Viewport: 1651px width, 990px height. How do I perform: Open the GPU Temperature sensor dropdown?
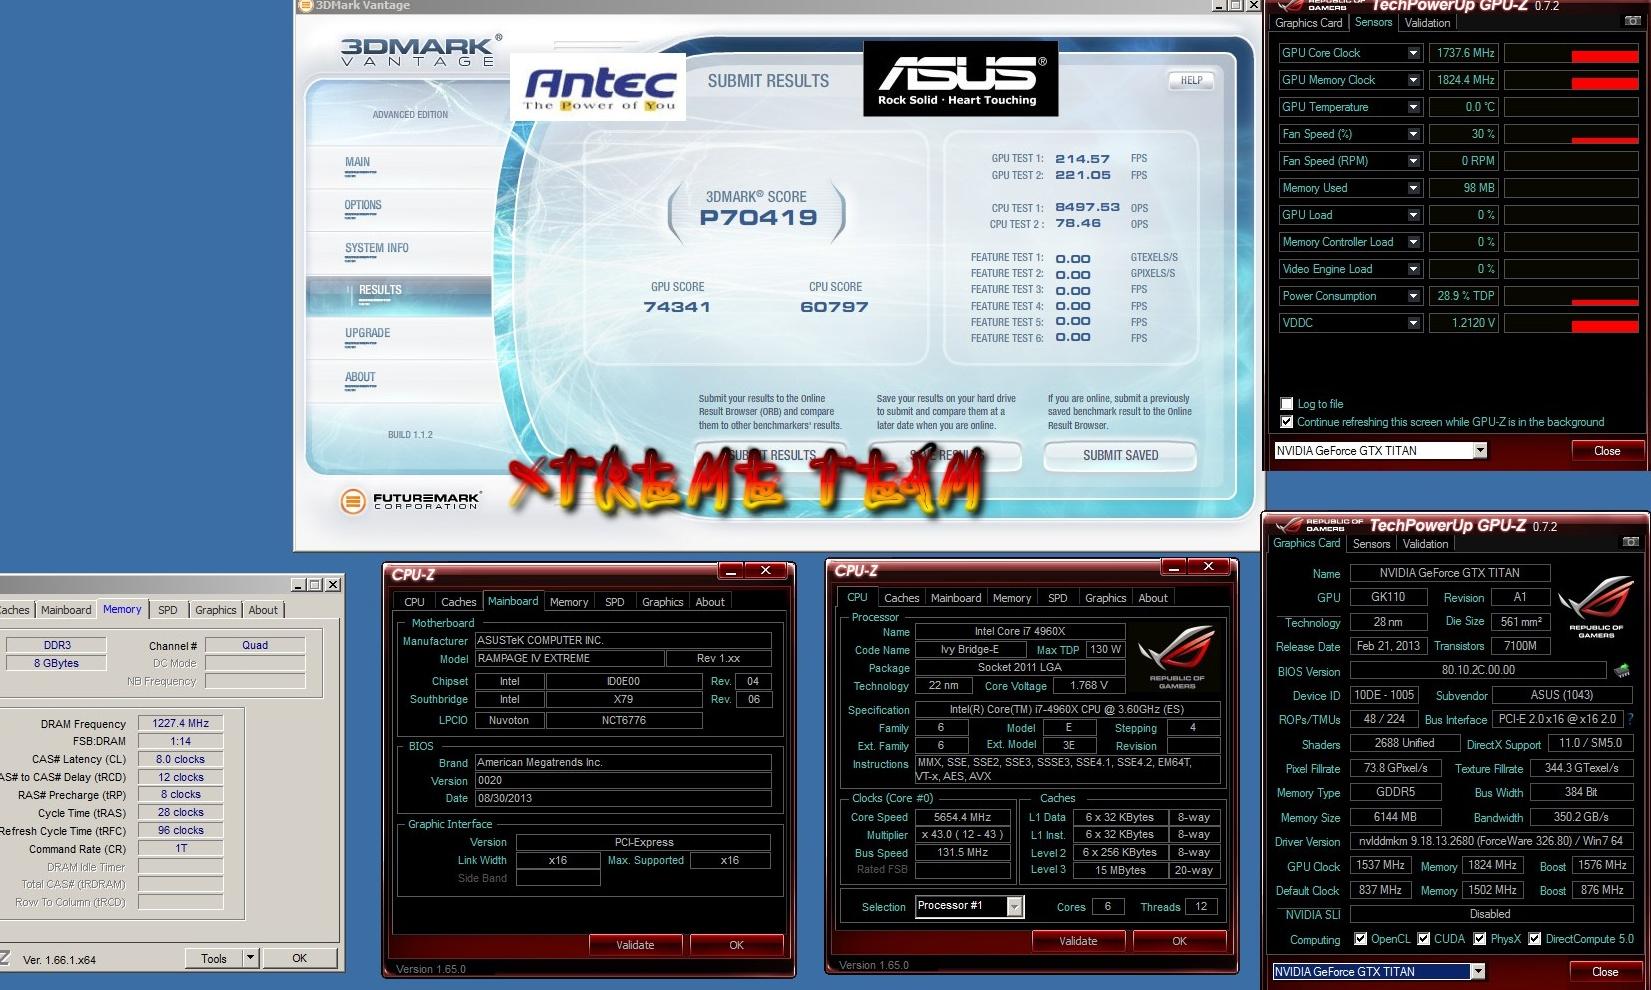pos(1413,107)
